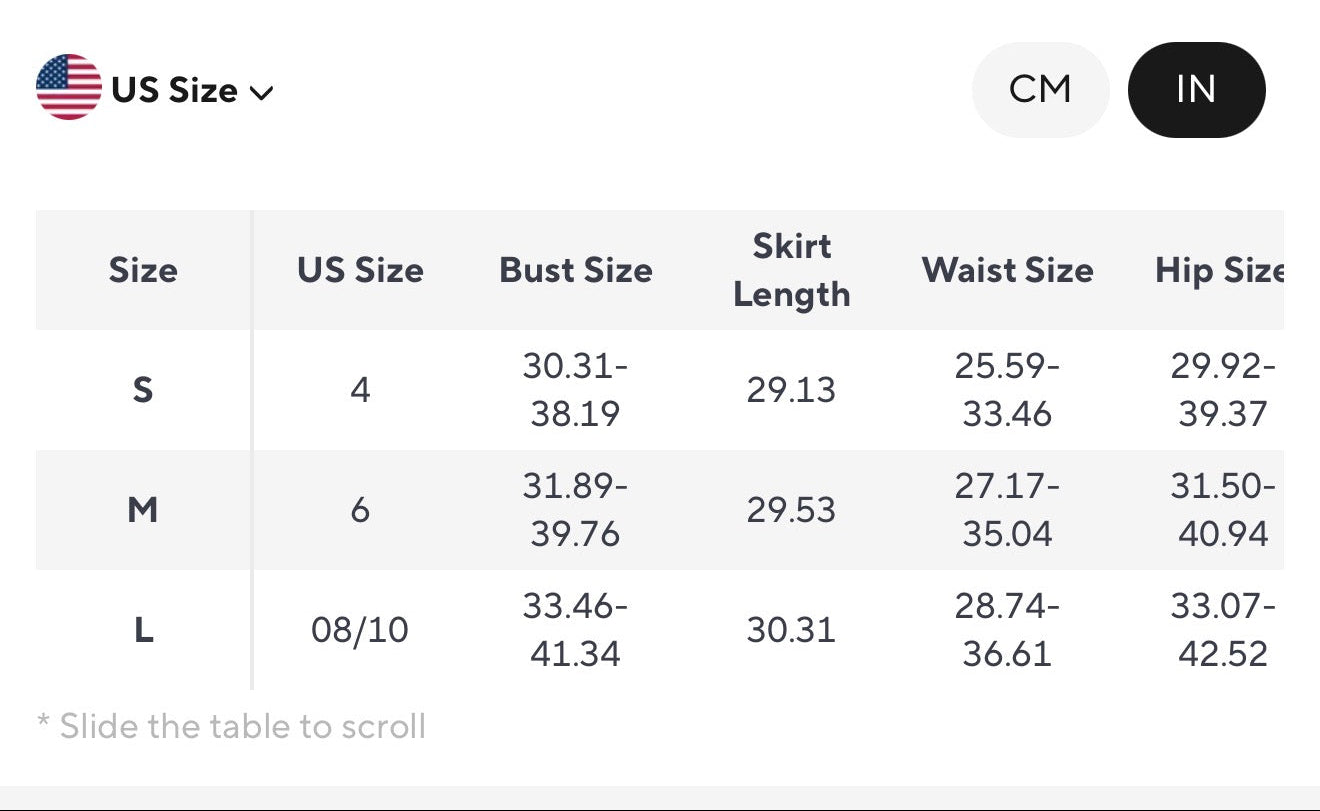This screenshot has width=1320, height=811.
Task: Click the Slide the table note
Action: click(230, 726)
